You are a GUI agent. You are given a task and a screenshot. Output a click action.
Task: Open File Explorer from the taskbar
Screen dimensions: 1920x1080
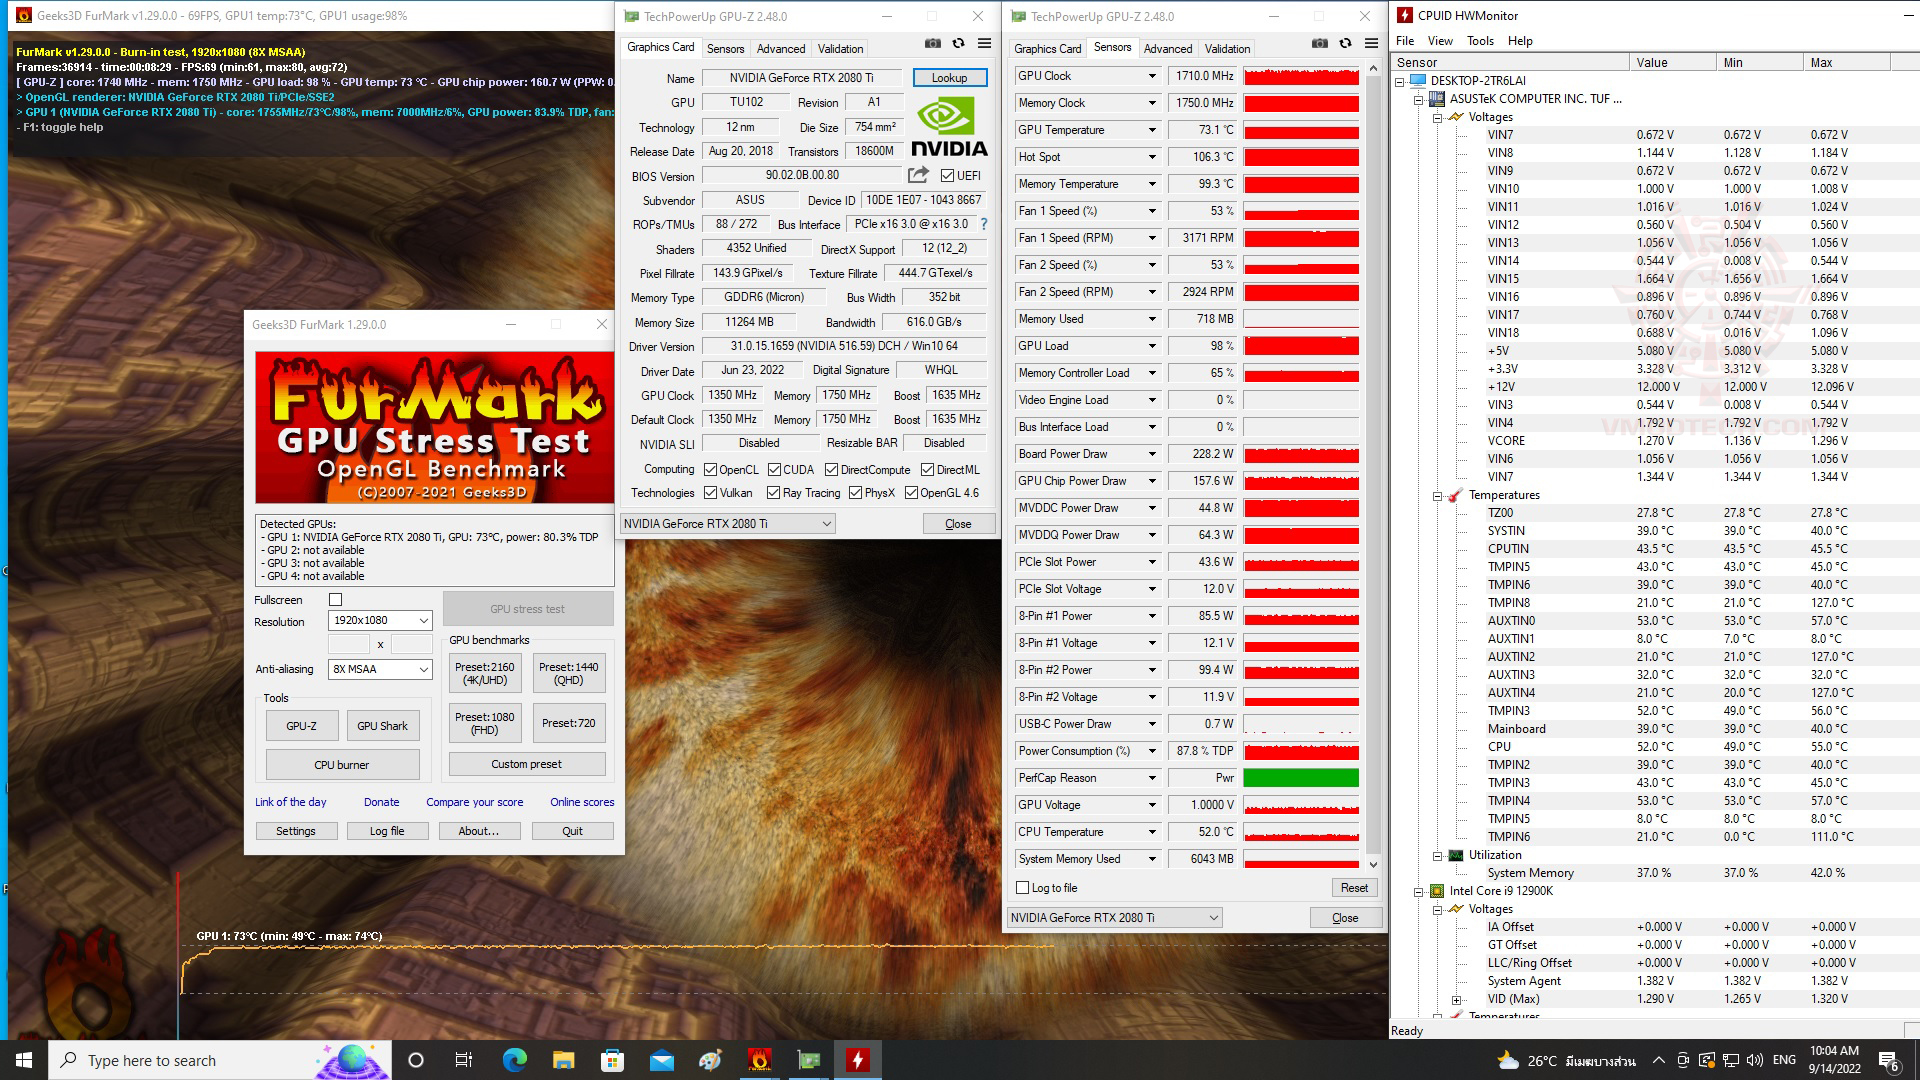tap(563, 1060)
